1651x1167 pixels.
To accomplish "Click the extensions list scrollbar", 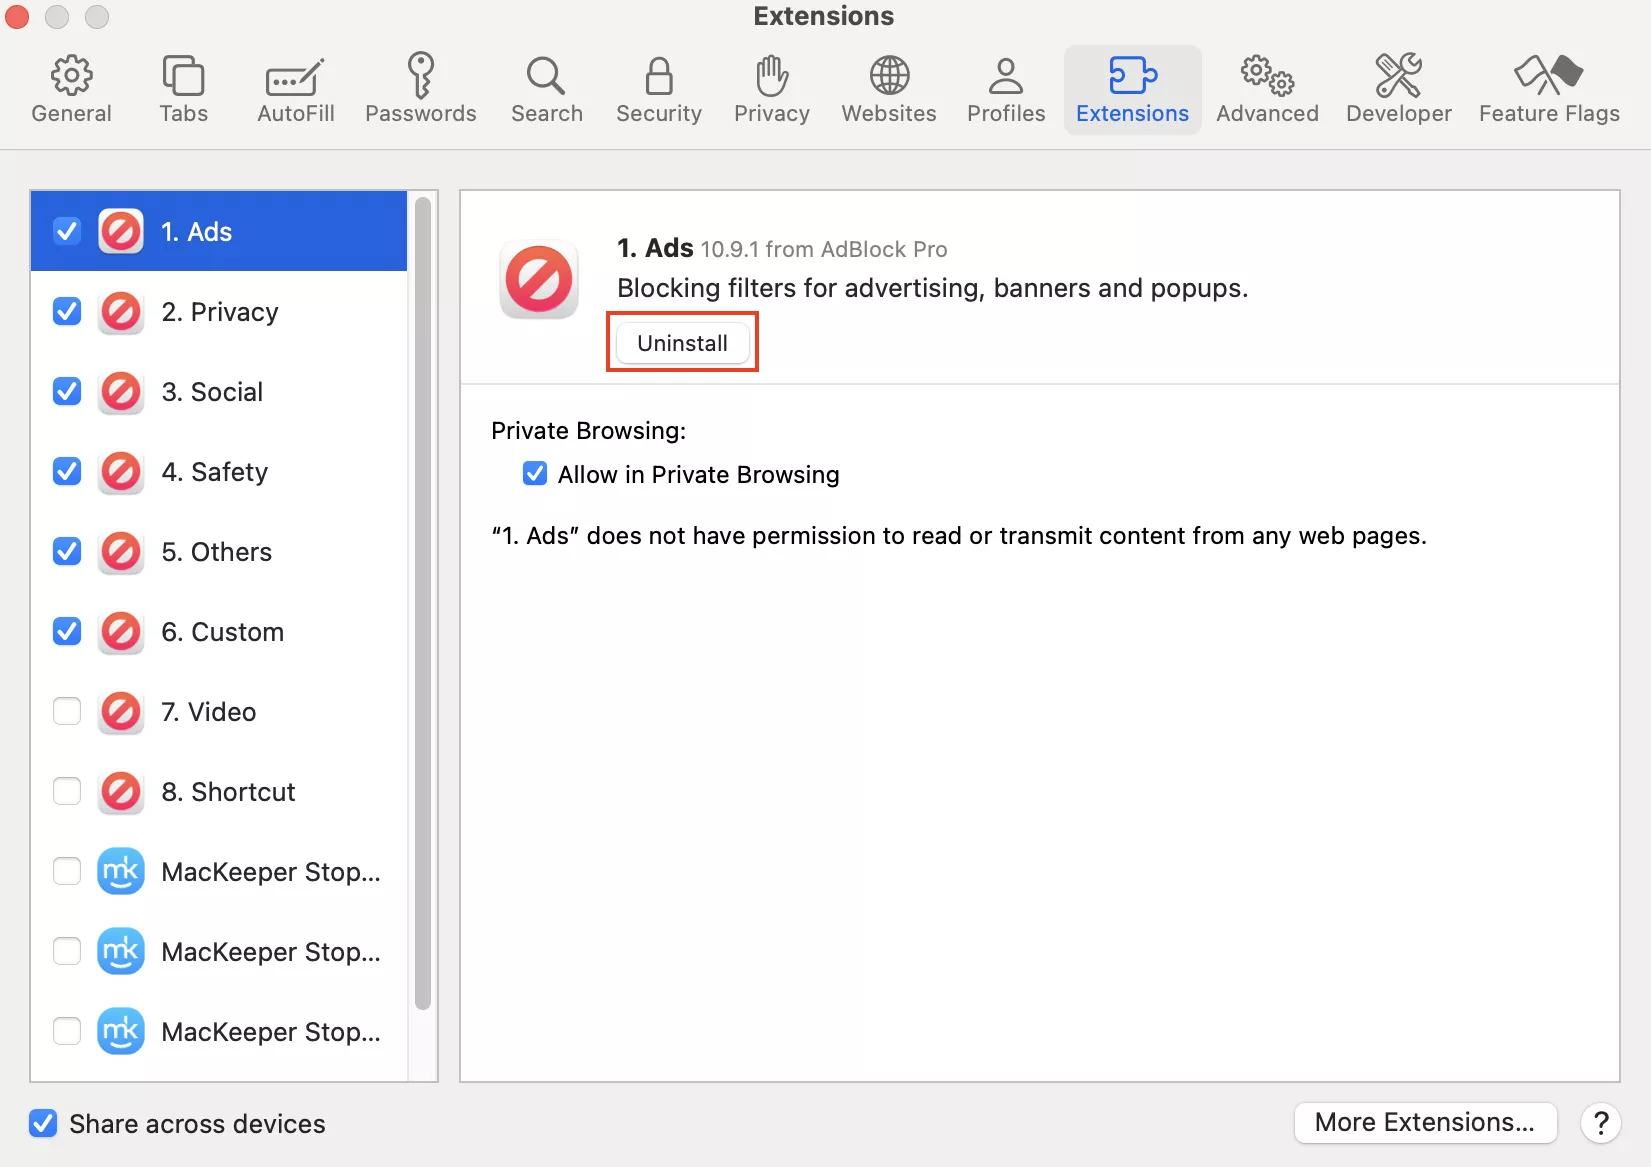I will [423, 600].
